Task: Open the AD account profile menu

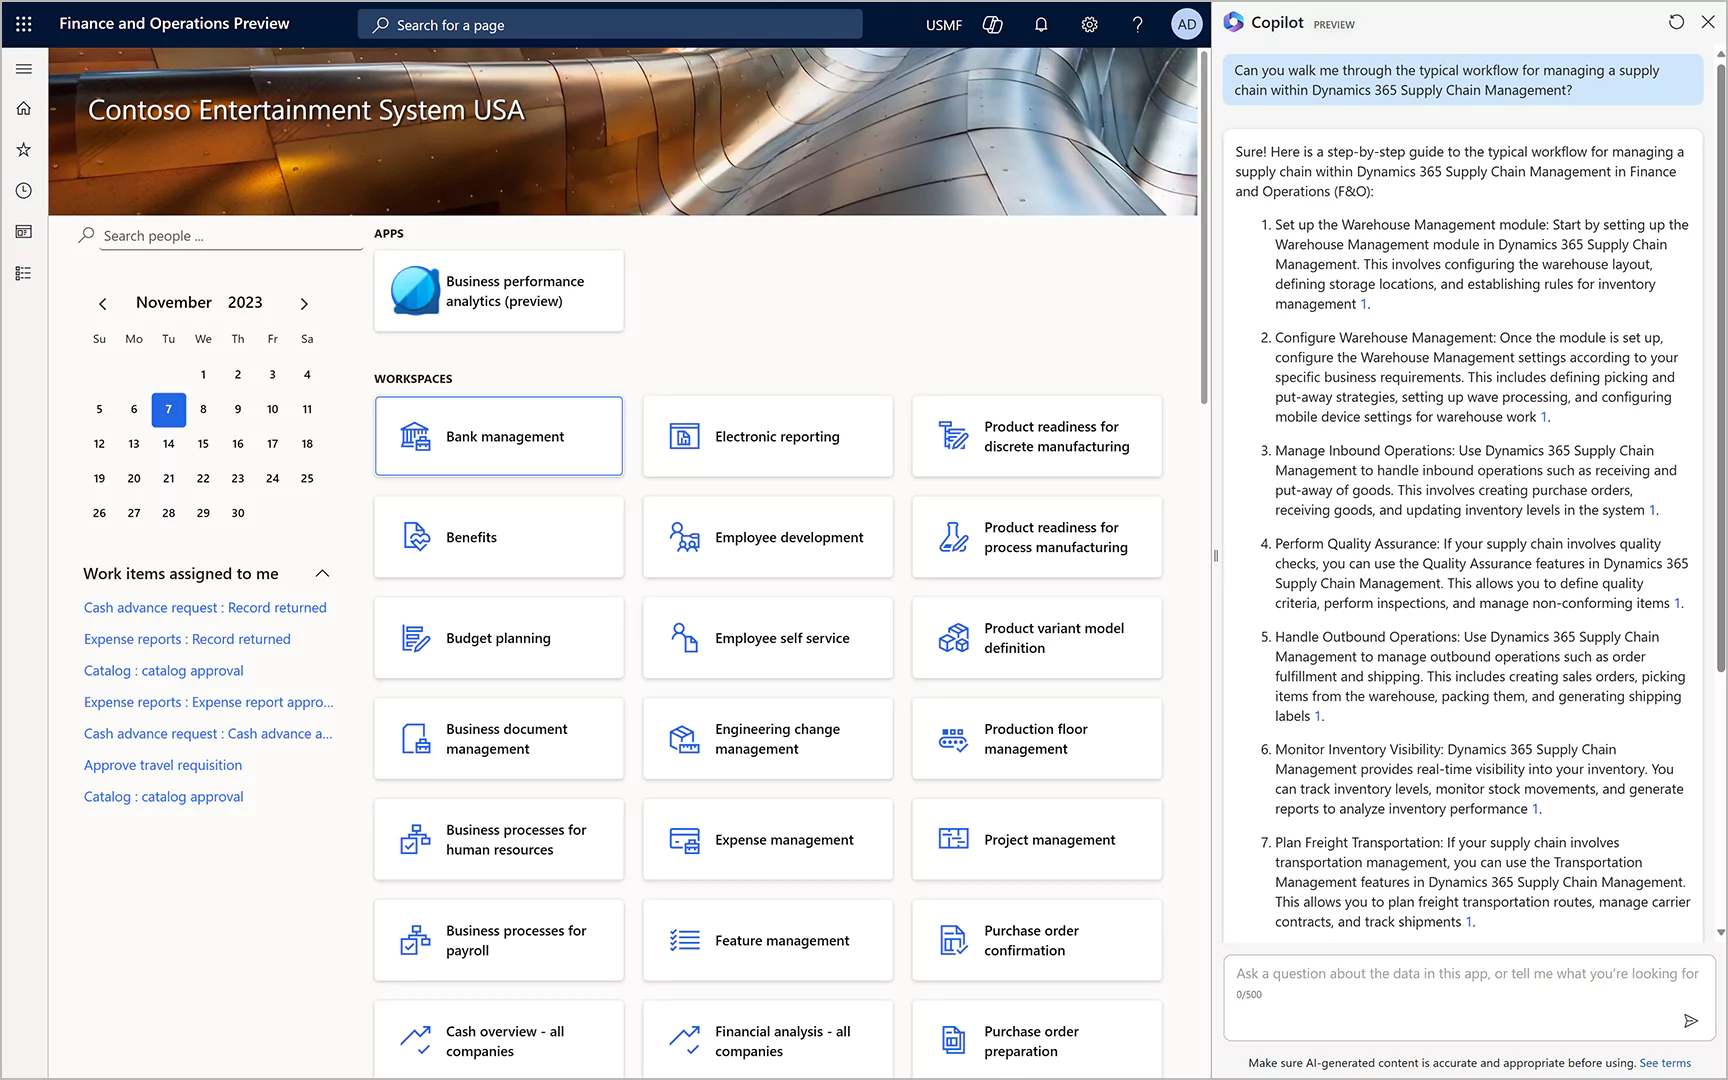Action: [1186, 24]
